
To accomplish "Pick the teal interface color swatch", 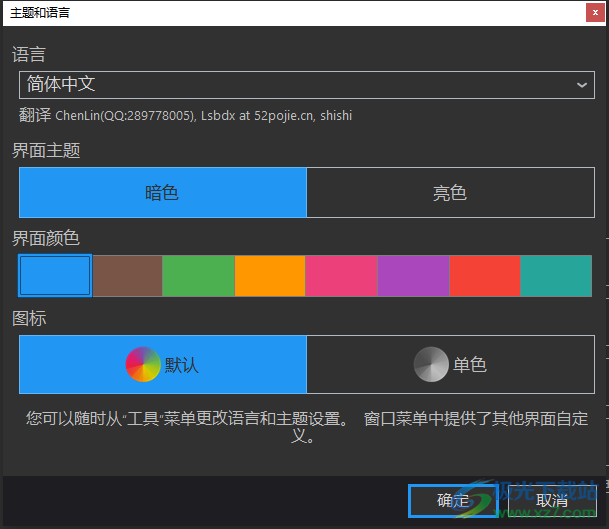I will point(556,276).
